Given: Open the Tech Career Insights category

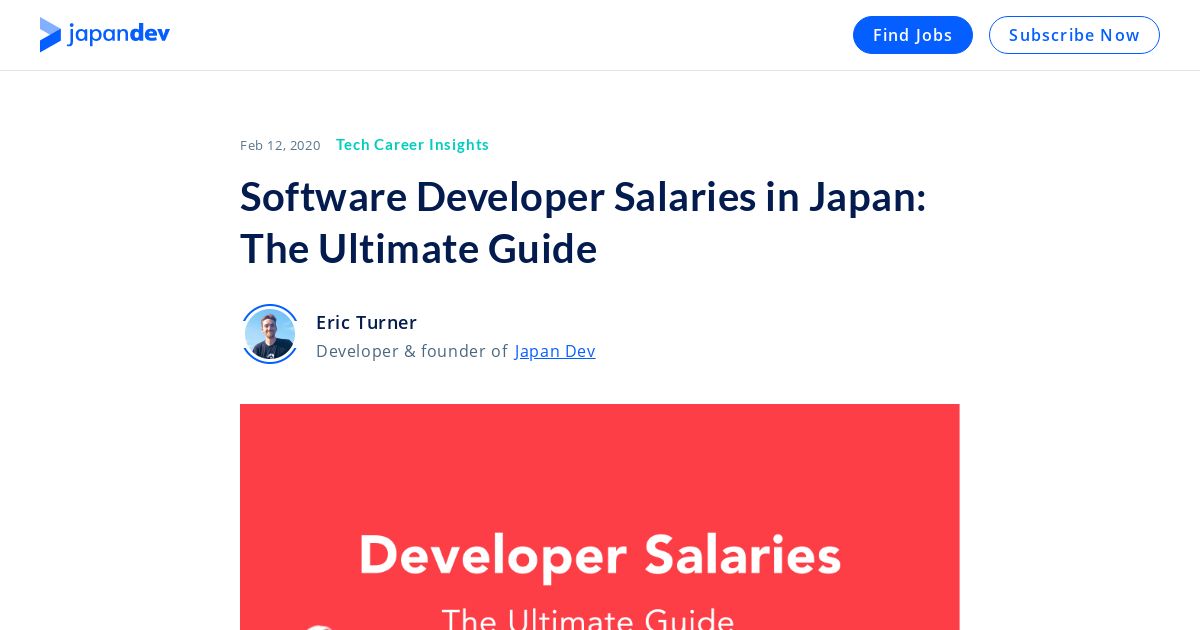Looking at the screenshot, I should coord(412,145).
